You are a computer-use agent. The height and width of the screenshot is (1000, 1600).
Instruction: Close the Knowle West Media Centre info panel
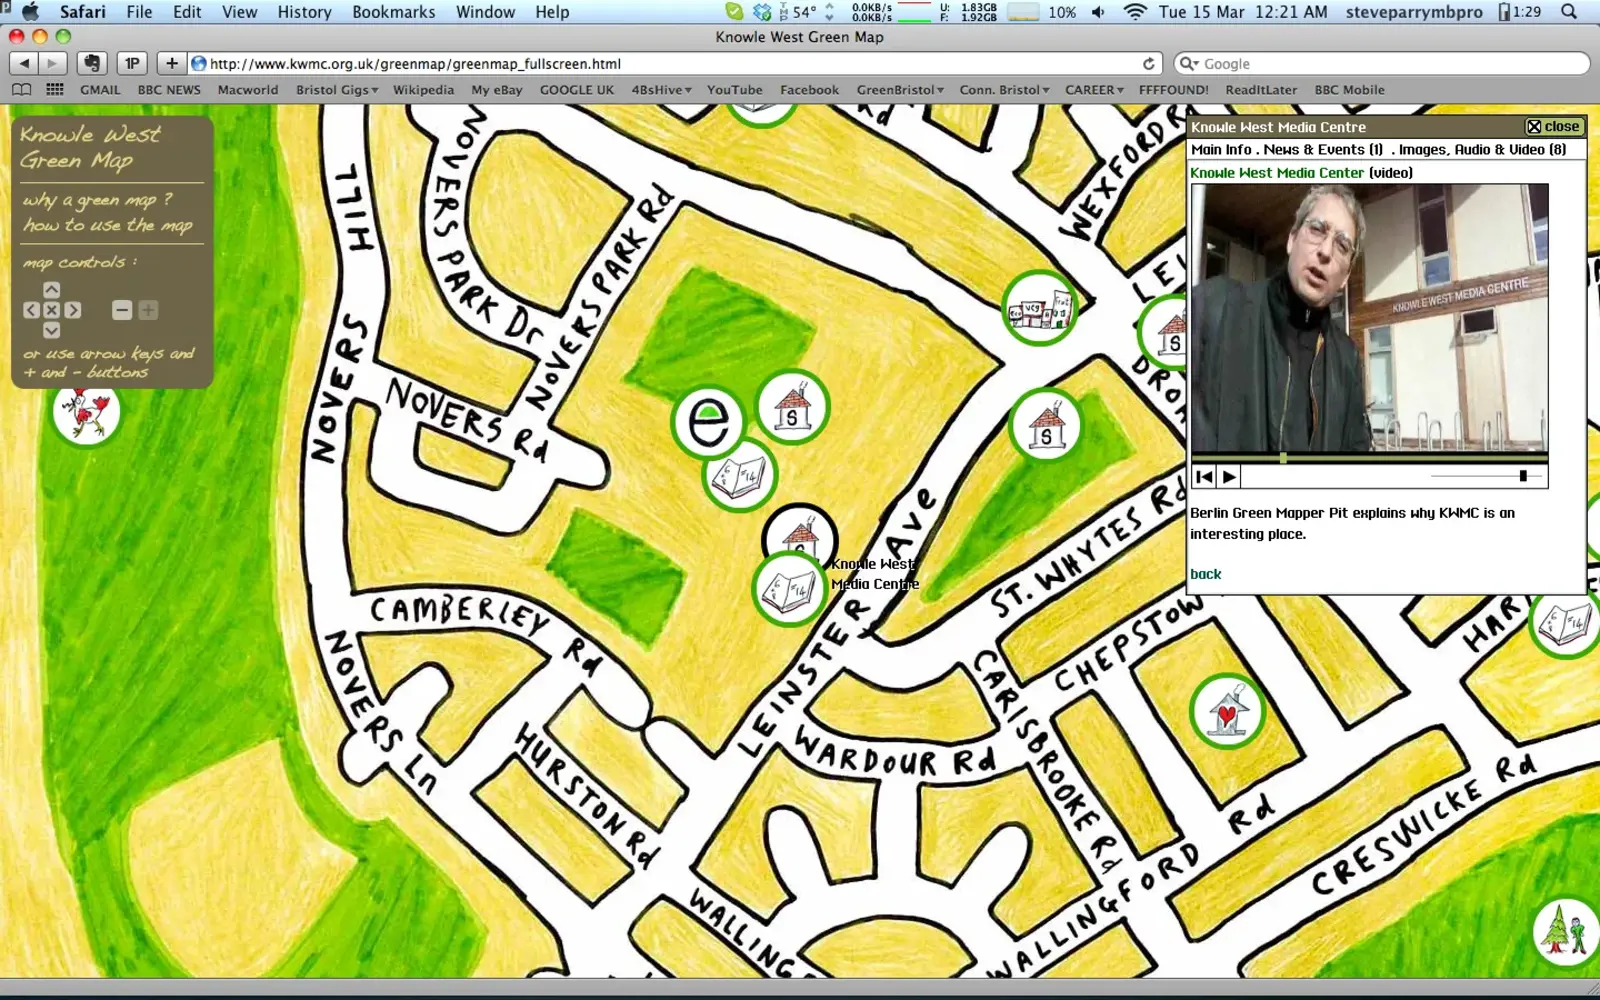click(1552, 127)
